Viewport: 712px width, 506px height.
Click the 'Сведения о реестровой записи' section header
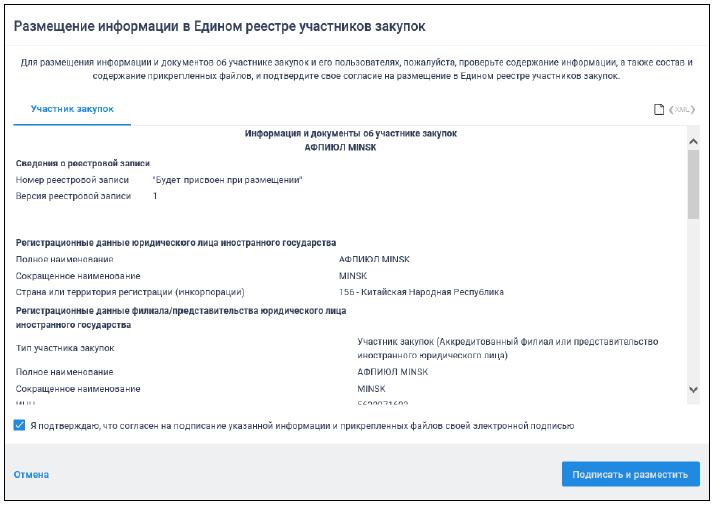tap(83, 163)
